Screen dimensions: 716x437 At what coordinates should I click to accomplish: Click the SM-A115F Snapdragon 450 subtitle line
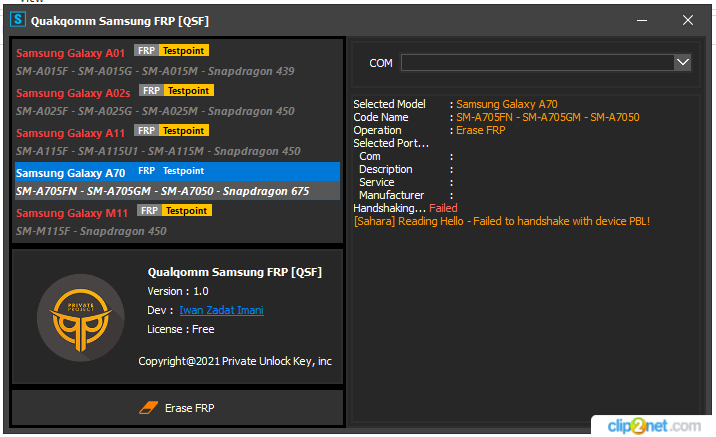coord(158,151)
